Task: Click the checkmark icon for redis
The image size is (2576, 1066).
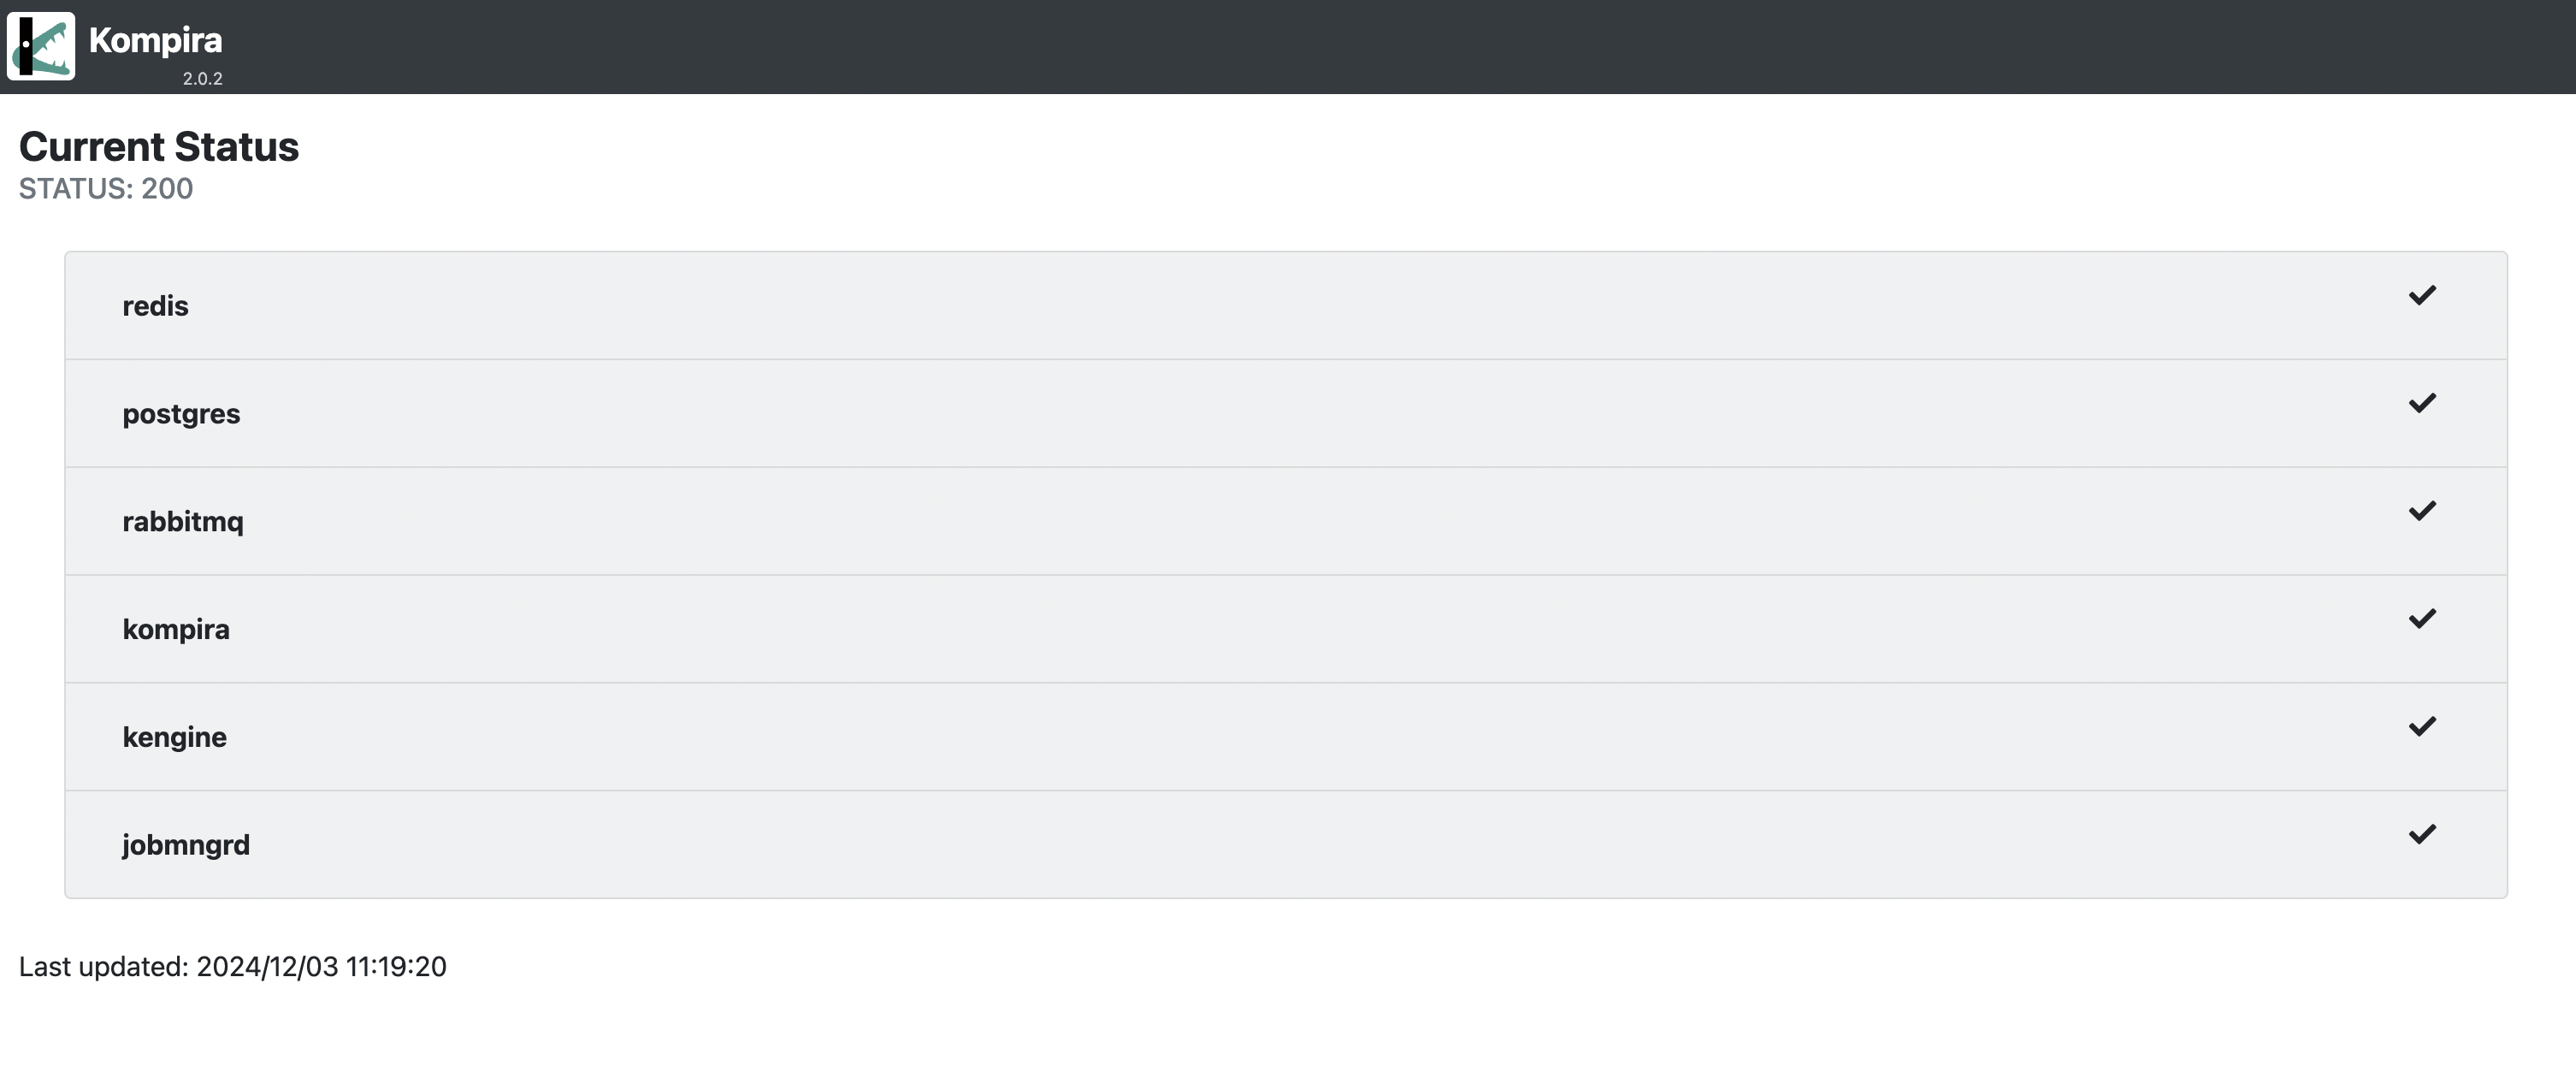Action: click(2421, 295)
